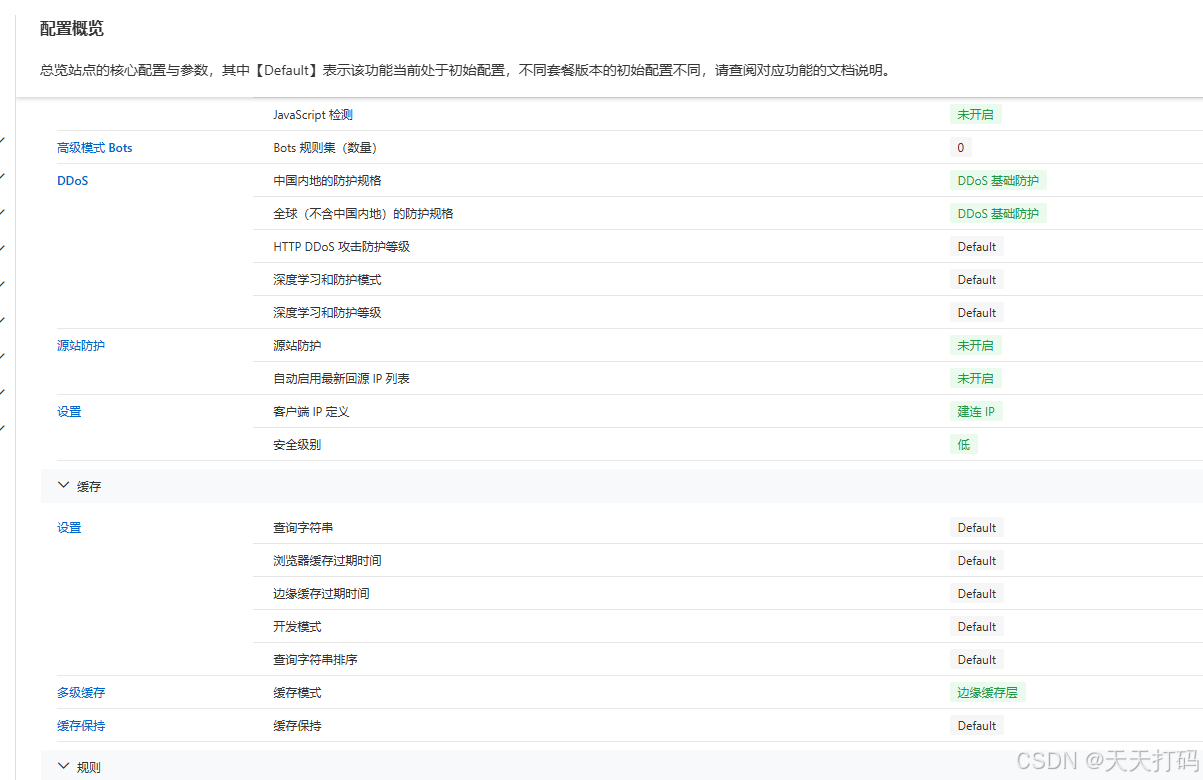Open the cache 设置 link beside 查询字符串
This screenshot has width=1203, height=780.
click(69, 528)
